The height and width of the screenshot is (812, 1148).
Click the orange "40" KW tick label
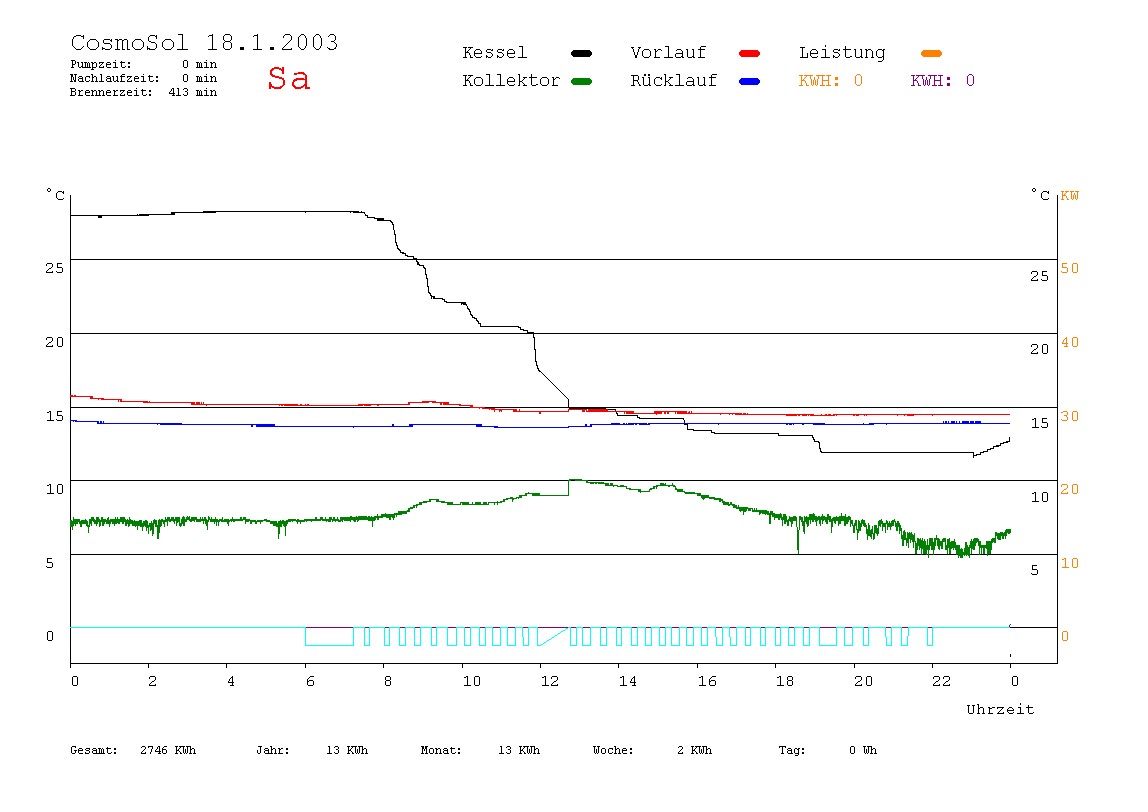point(1070,342)
